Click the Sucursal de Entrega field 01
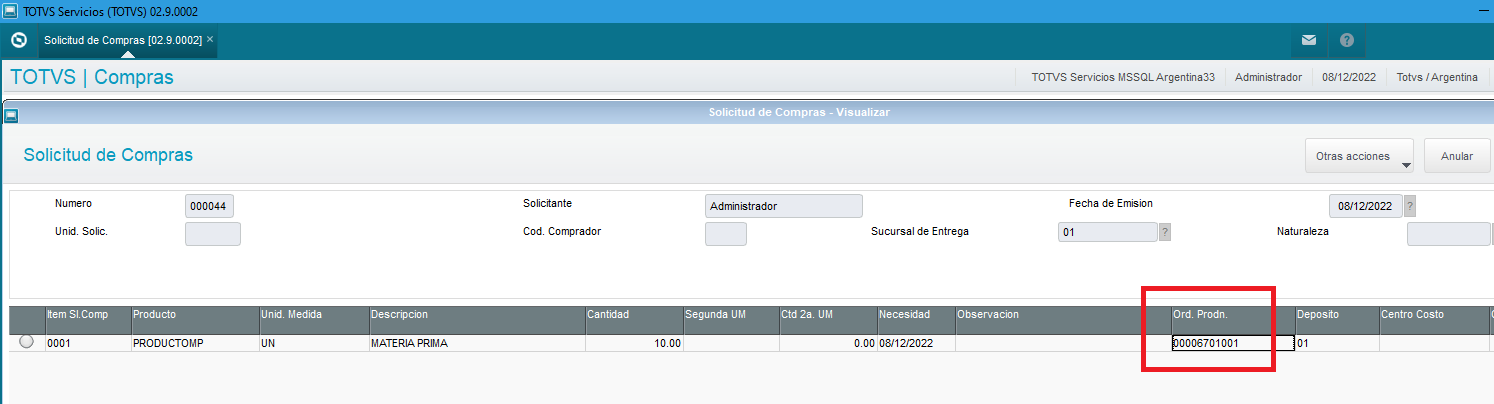 pyautogui.click(x=1108, y=233)
